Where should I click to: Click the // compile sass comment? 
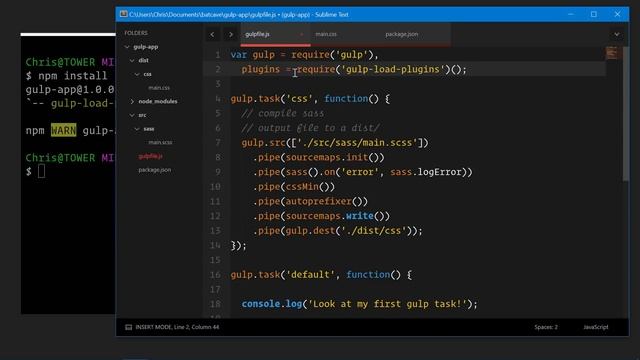(x=283, y=113)
